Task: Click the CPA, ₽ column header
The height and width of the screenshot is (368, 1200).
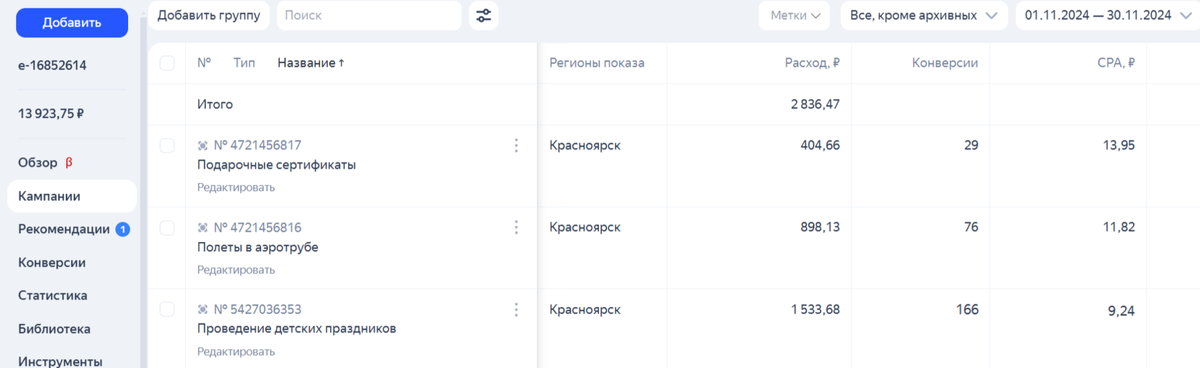Action: tap(1115, 63)
